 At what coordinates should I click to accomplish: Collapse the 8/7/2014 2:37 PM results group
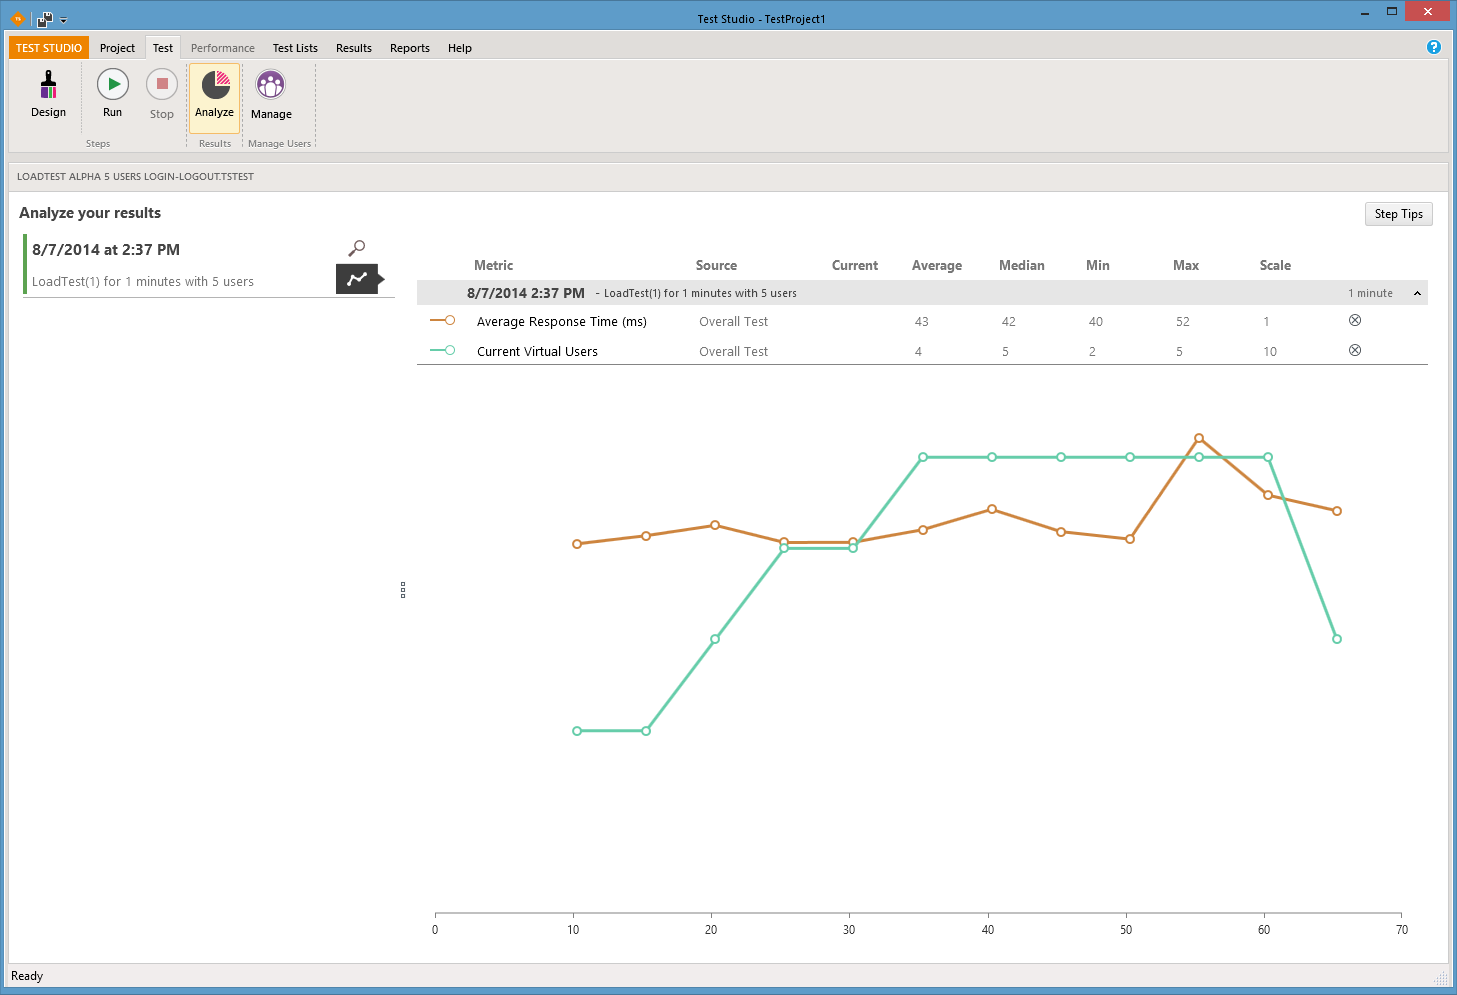tap(1417, 293)
